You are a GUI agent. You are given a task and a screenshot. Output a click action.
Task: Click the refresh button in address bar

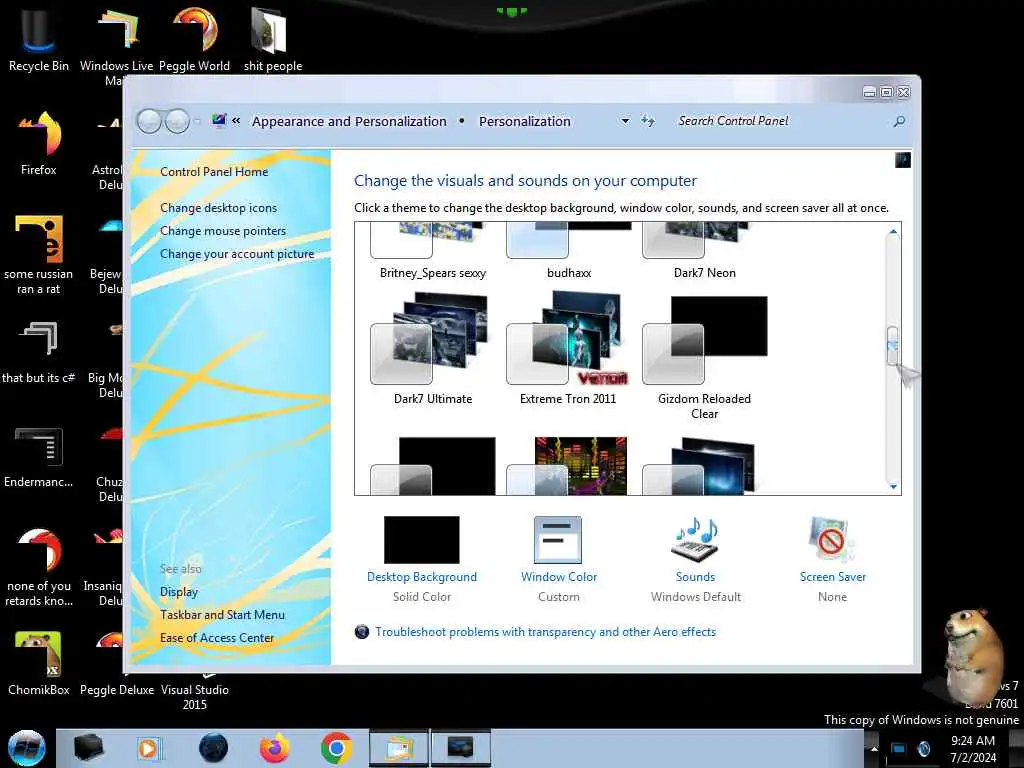(647, 121)
